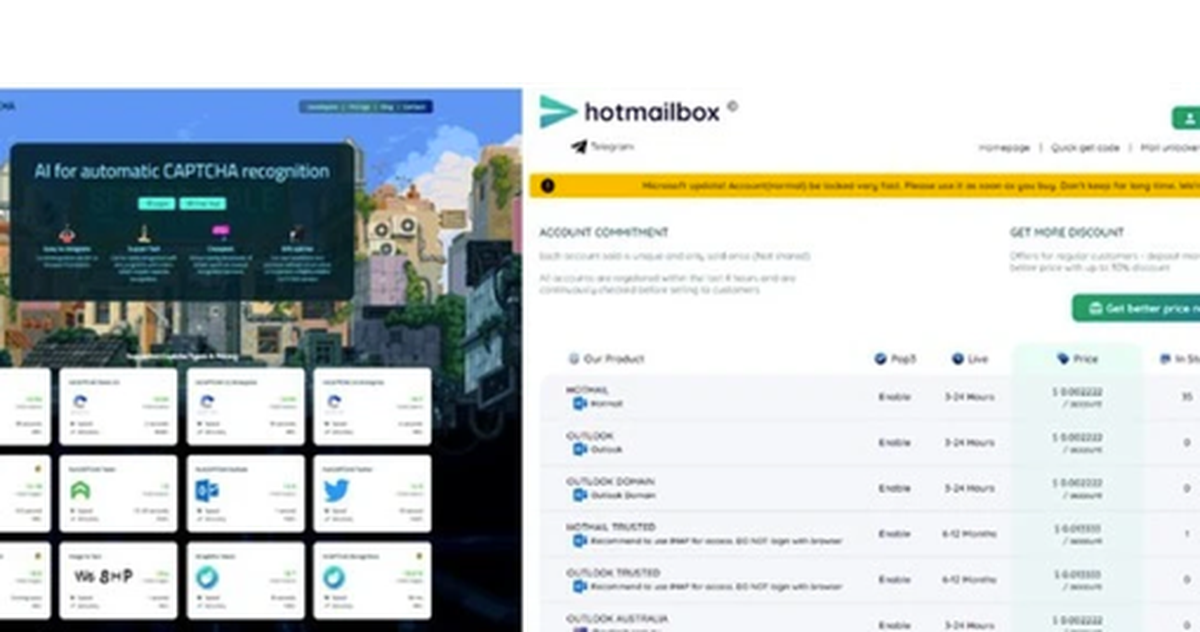The width and height of the screenshot is (1200, 632).
Task: Click the Get better price button
Action: coord(1137,308)
